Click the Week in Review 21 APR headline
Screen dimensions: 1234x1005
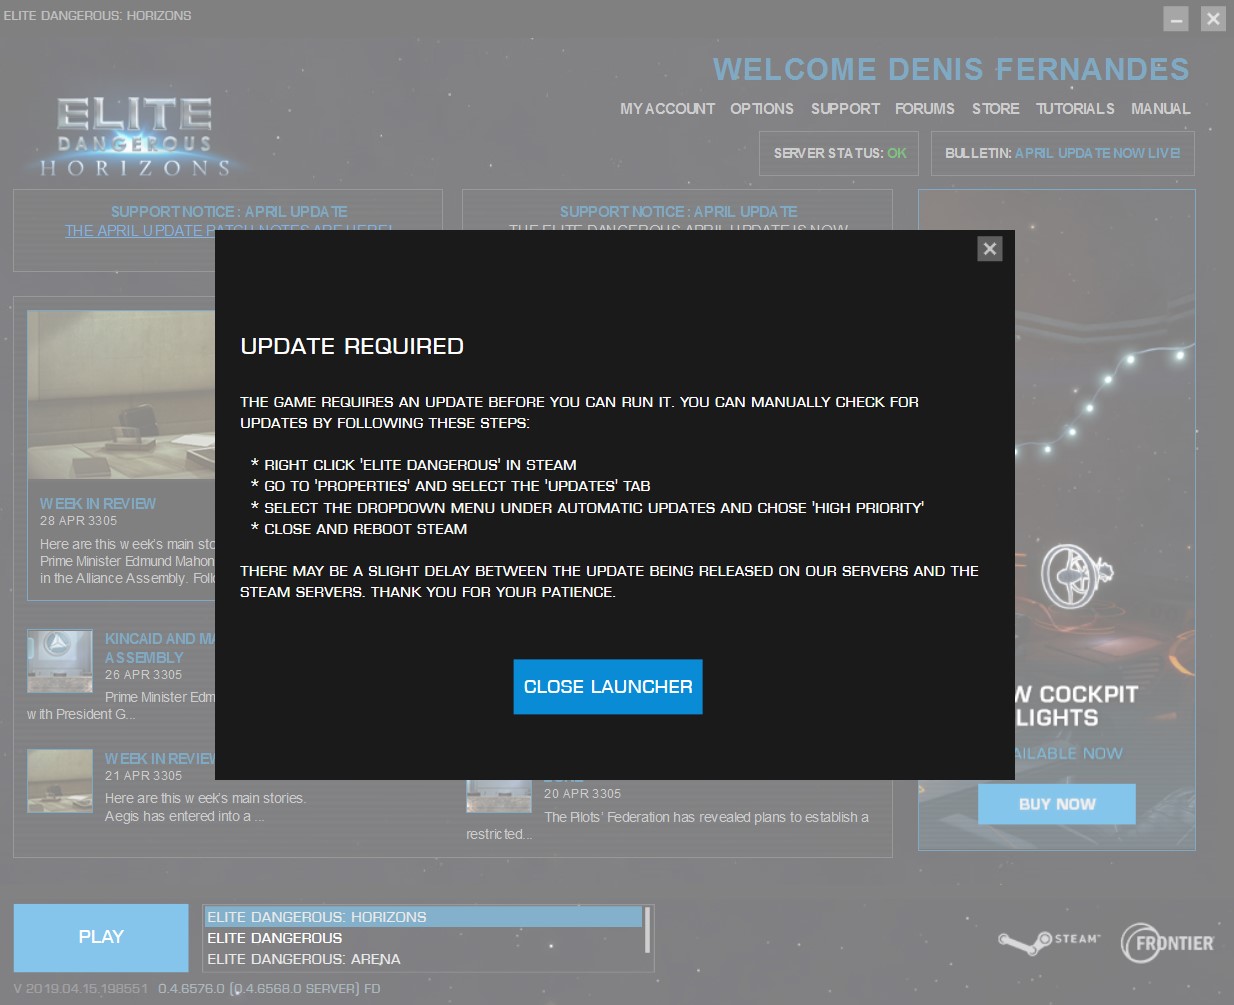click(x=160, y=759)
